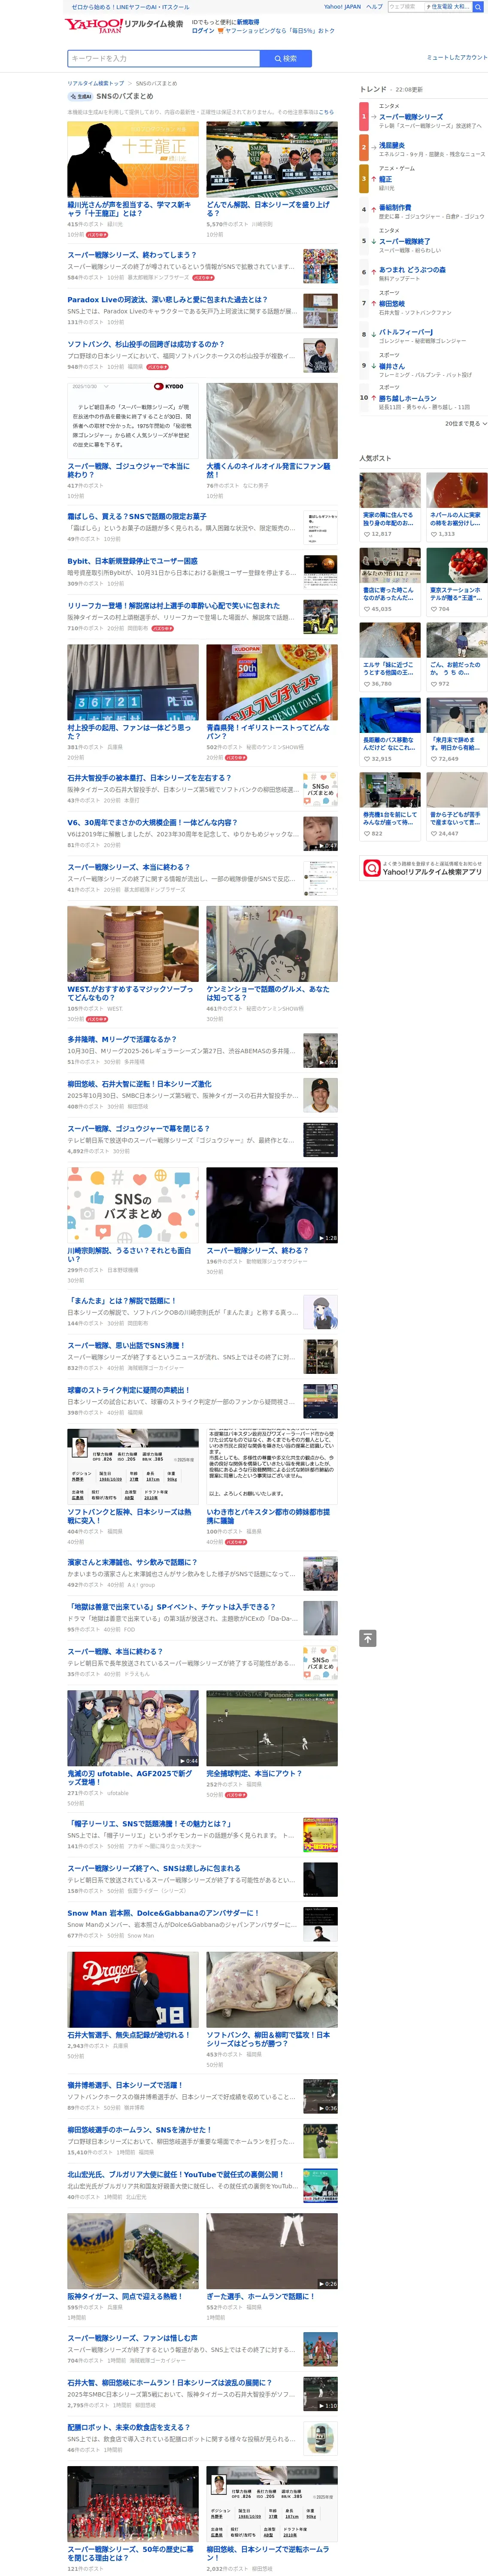Open the ヘルプ header link
Viewport: 488px width, 2576px height.
[x=374, y=7]
